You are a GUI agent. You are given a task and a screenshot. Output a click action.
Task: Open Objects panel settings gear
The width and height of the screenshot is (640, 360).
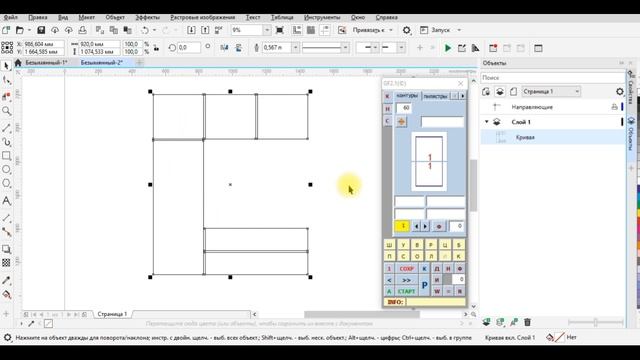click(x=620, y=91)
